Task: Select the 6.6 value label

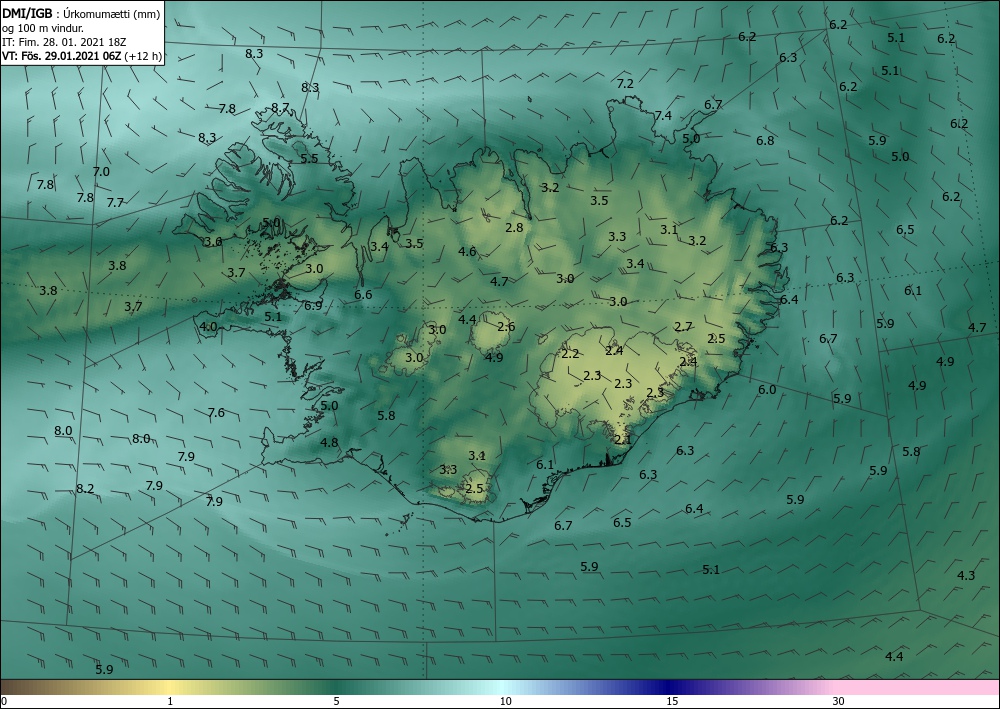Action: [363, 295]
